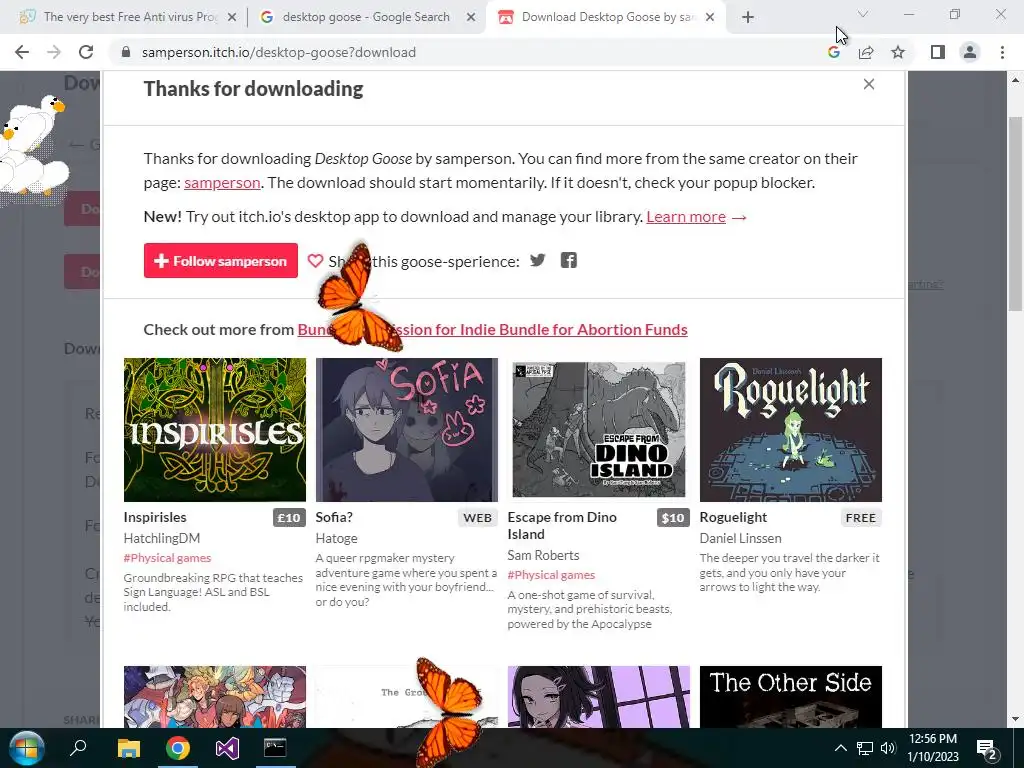1024x768 pixels.
Task: Open the Sofia? game thumbnail
Action: [x=407, y=430]
